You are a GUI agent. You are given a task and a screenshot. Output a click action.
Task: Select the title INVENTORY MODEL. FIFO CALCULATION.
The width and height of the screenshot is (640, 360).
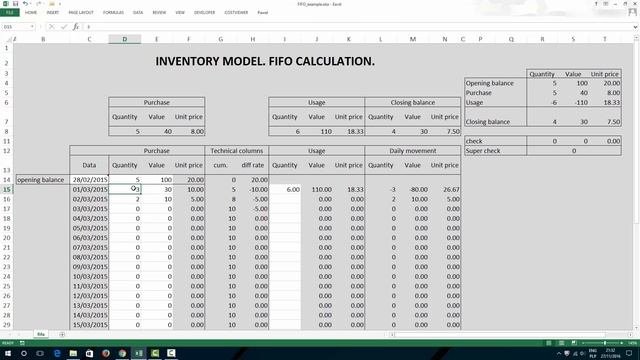coord(265,61)
